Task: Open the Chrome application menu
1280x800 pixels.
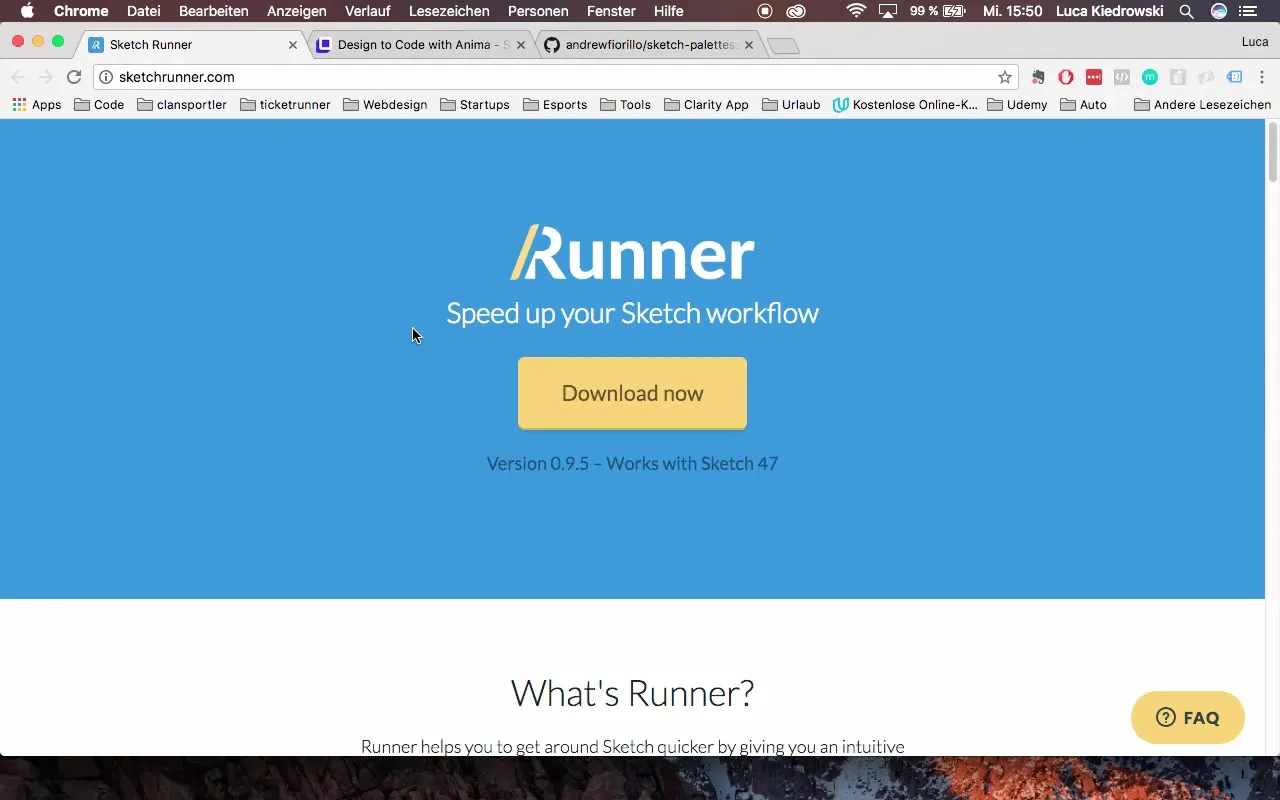Action: 81,11
